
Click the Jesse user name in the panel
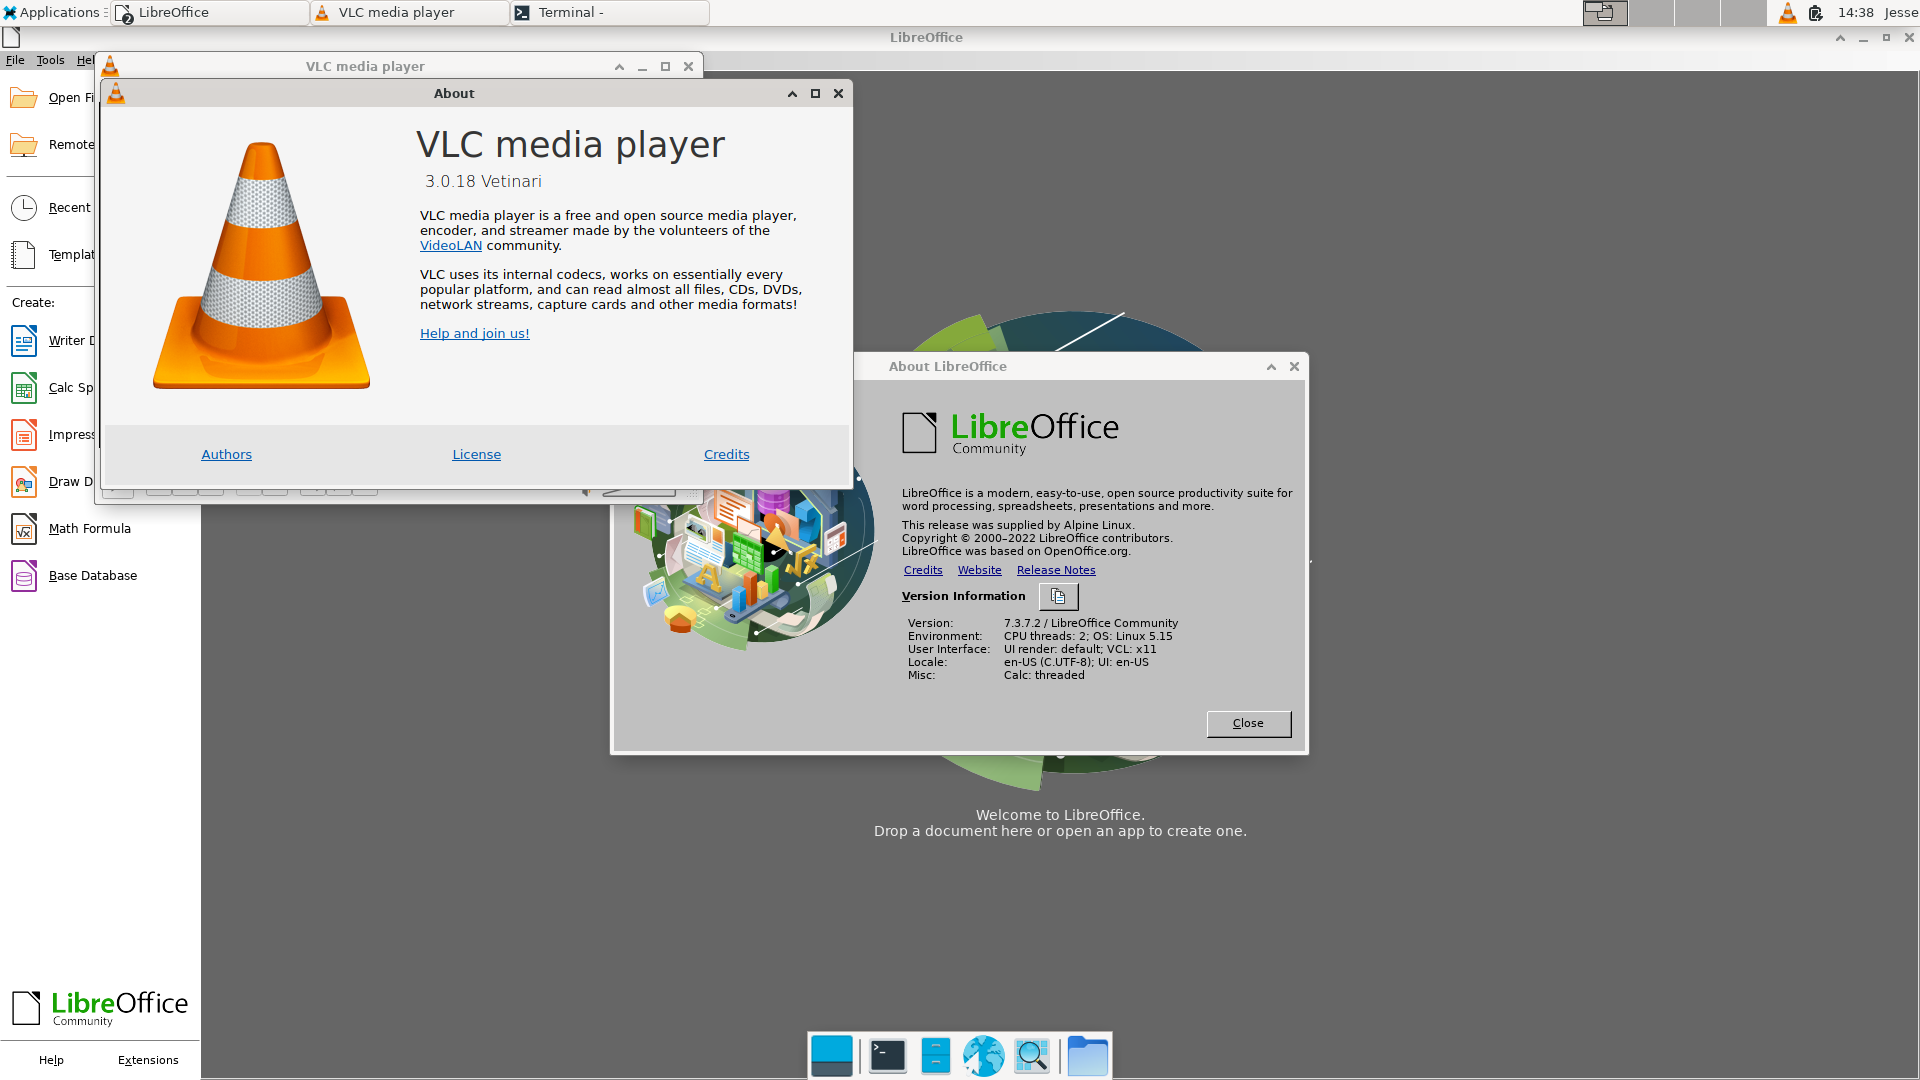tap(1901, 13)
